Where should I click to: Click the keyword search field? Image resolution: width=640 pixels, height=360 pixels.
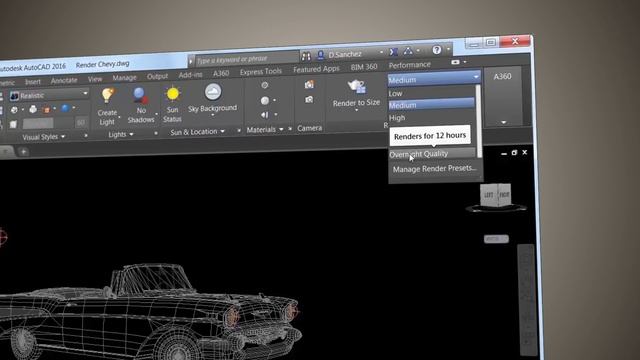pos(247,59)
